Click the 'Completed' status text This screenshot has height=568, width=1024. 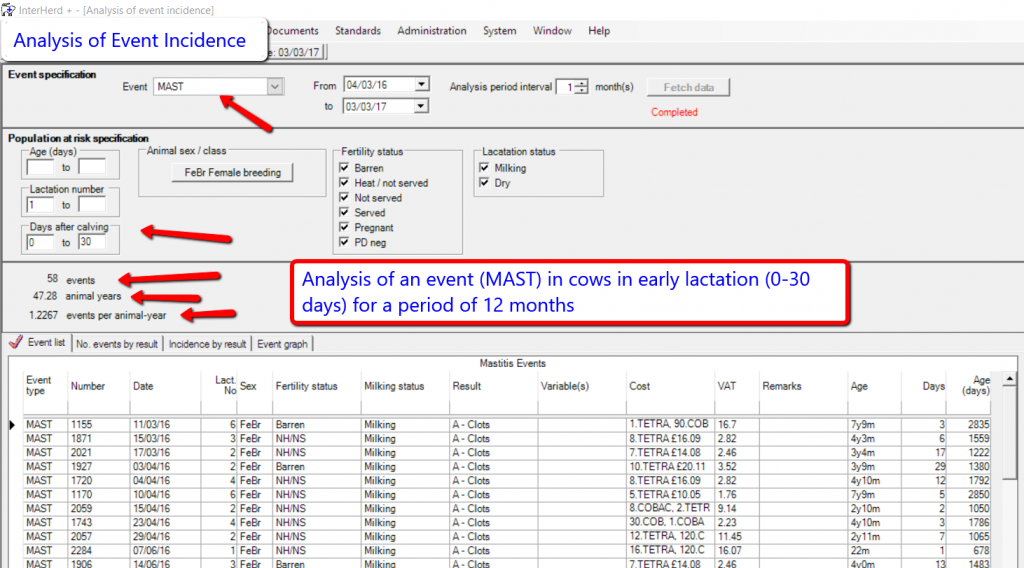pyautogui.click(x=674, y=112)
